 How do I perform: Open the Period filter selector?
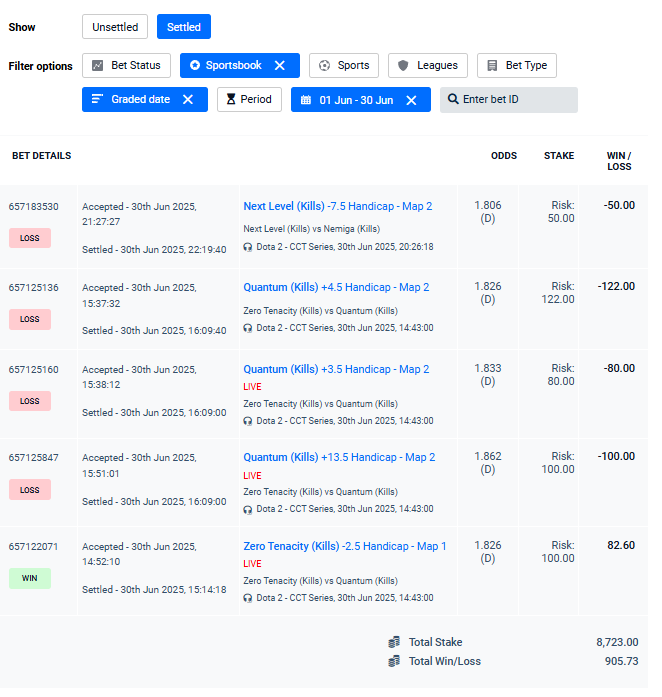(x=249, y=100)
